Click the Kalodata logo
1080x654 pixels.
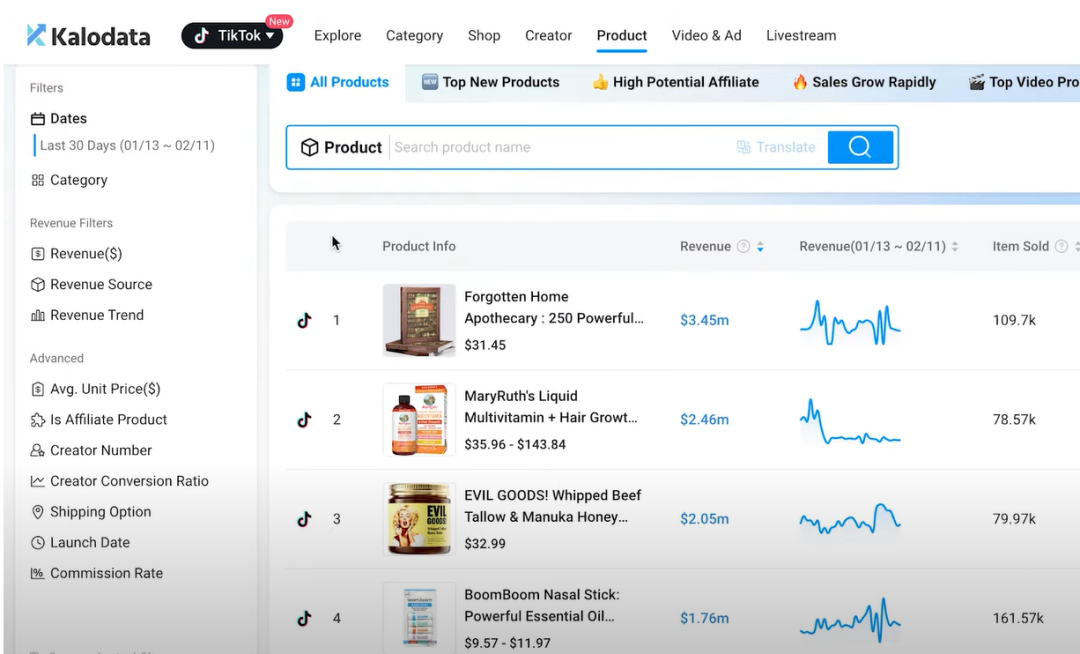[88, 36]
